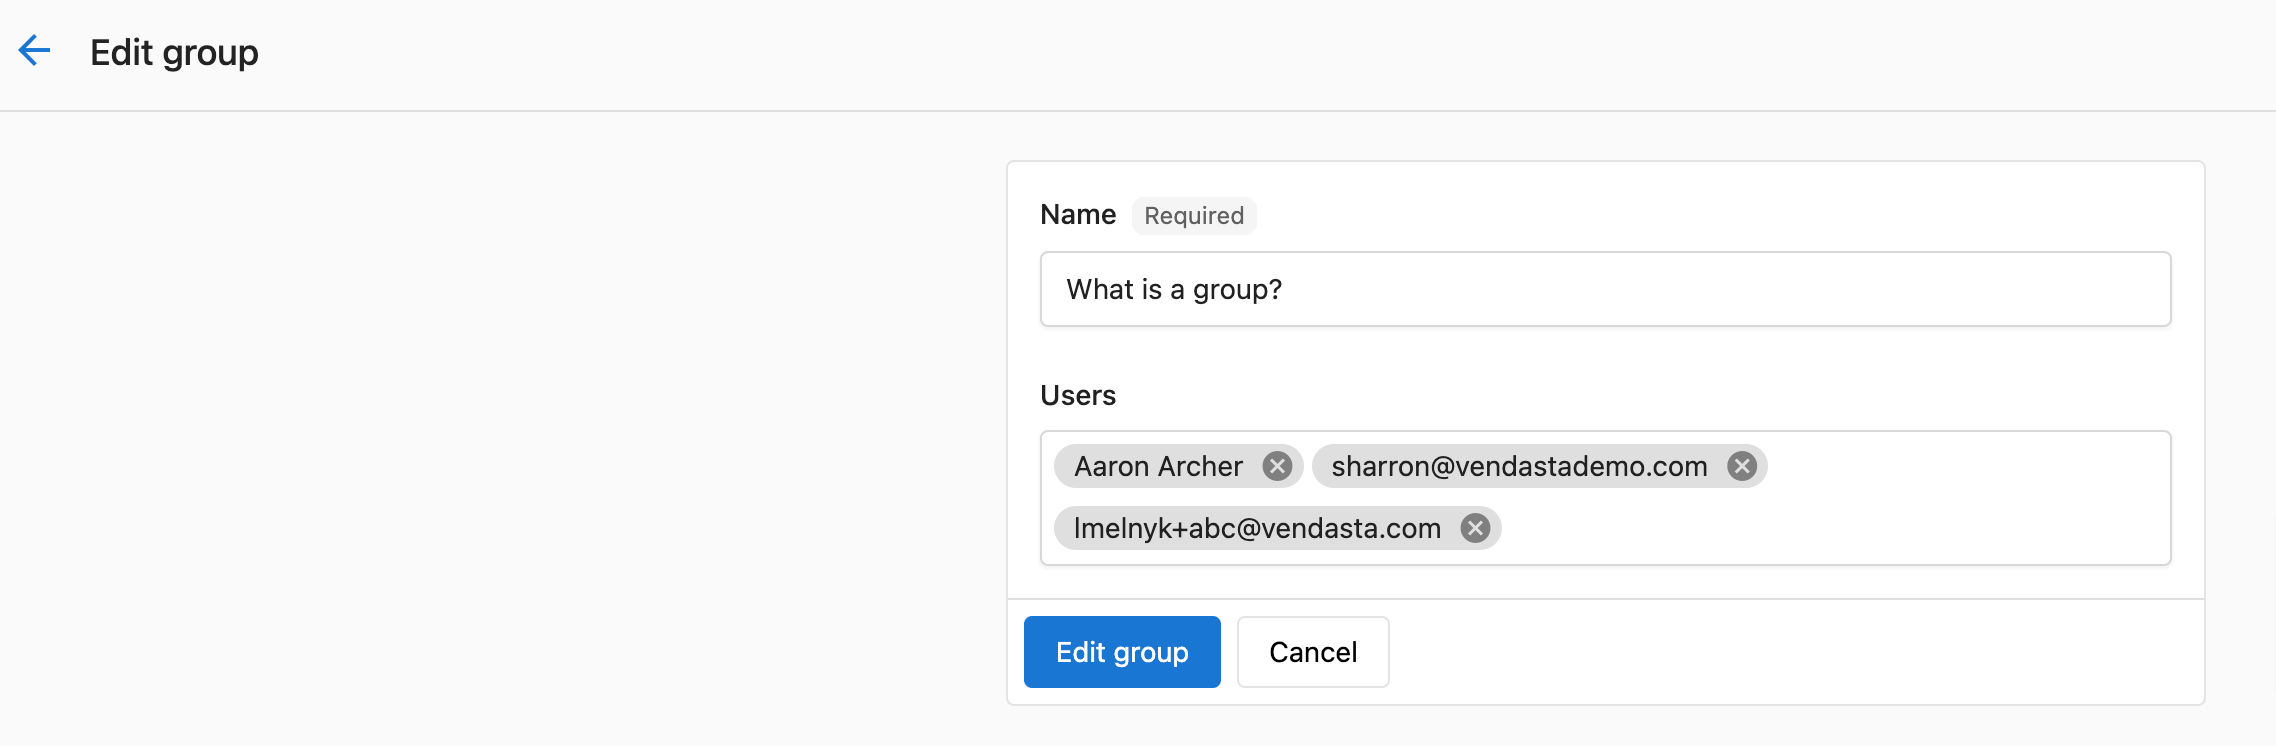The image size is (2276, 746).
Task: Remove Aaron Archer from users
Action: pyautogui.click(x=1277, y=466)
